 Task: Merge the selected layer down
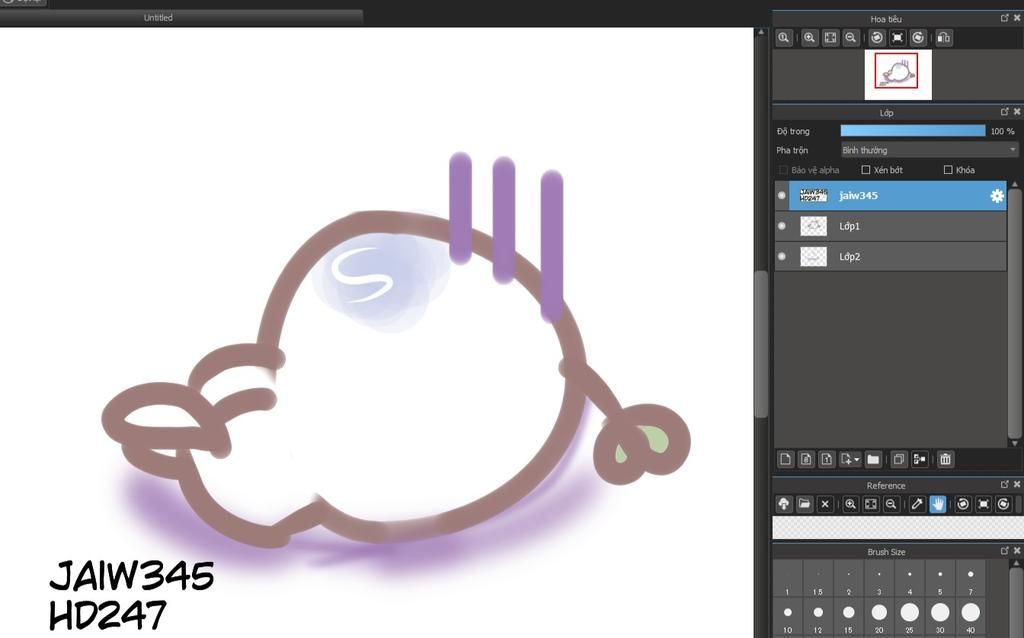(x=920, y=459)
